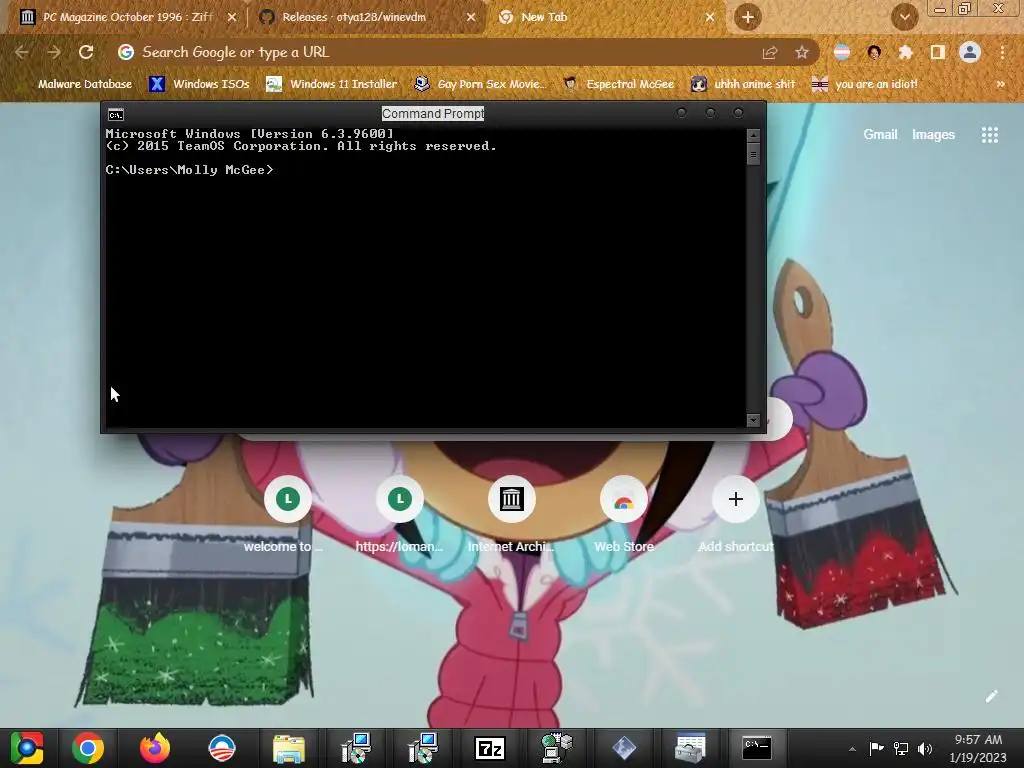Select the Command Prompt taskbar button
The image size is (1024, 768).
pos(757,748)
